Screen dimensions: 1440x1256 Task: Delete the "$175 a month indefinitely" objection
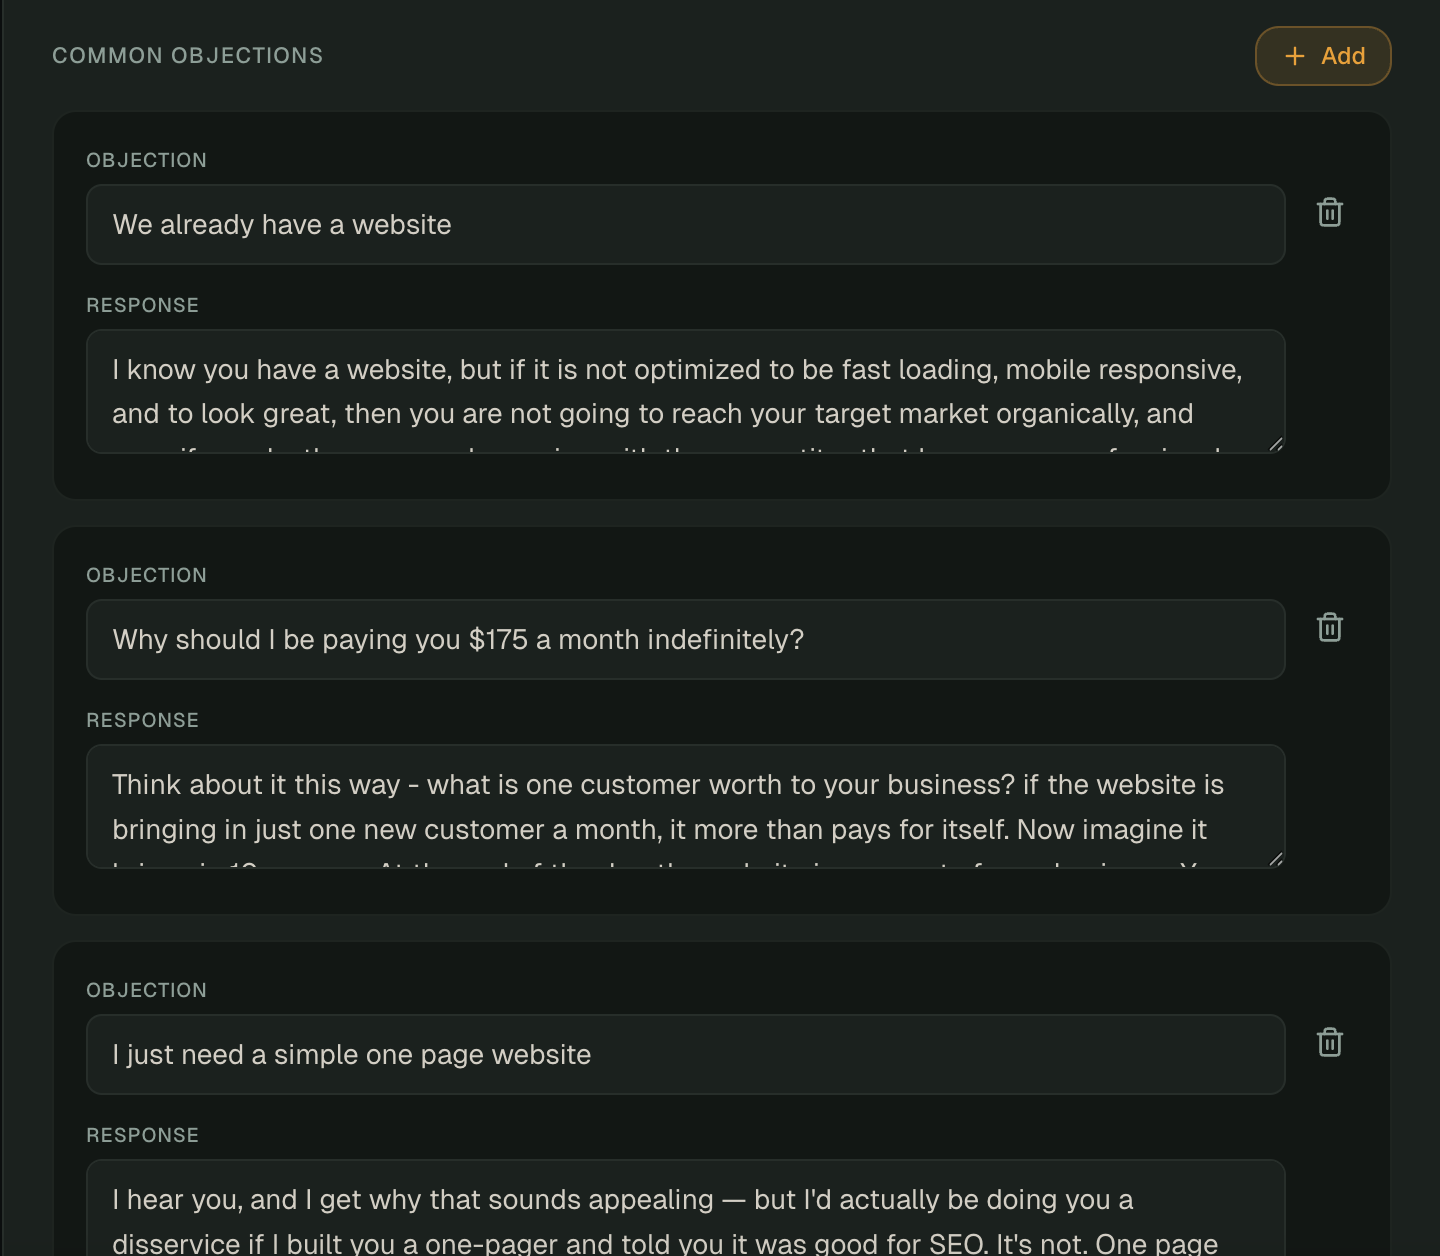click(1329, 627)
